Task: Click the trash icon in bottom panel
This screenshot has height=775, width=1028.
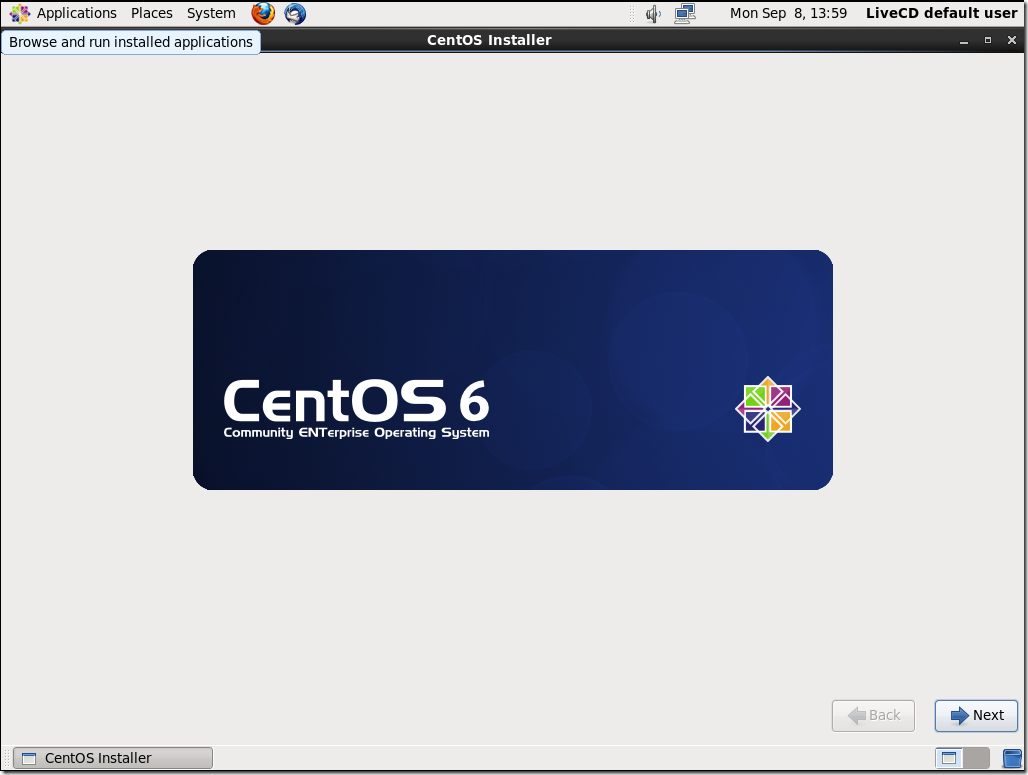Action: [x=1012, y=758]
